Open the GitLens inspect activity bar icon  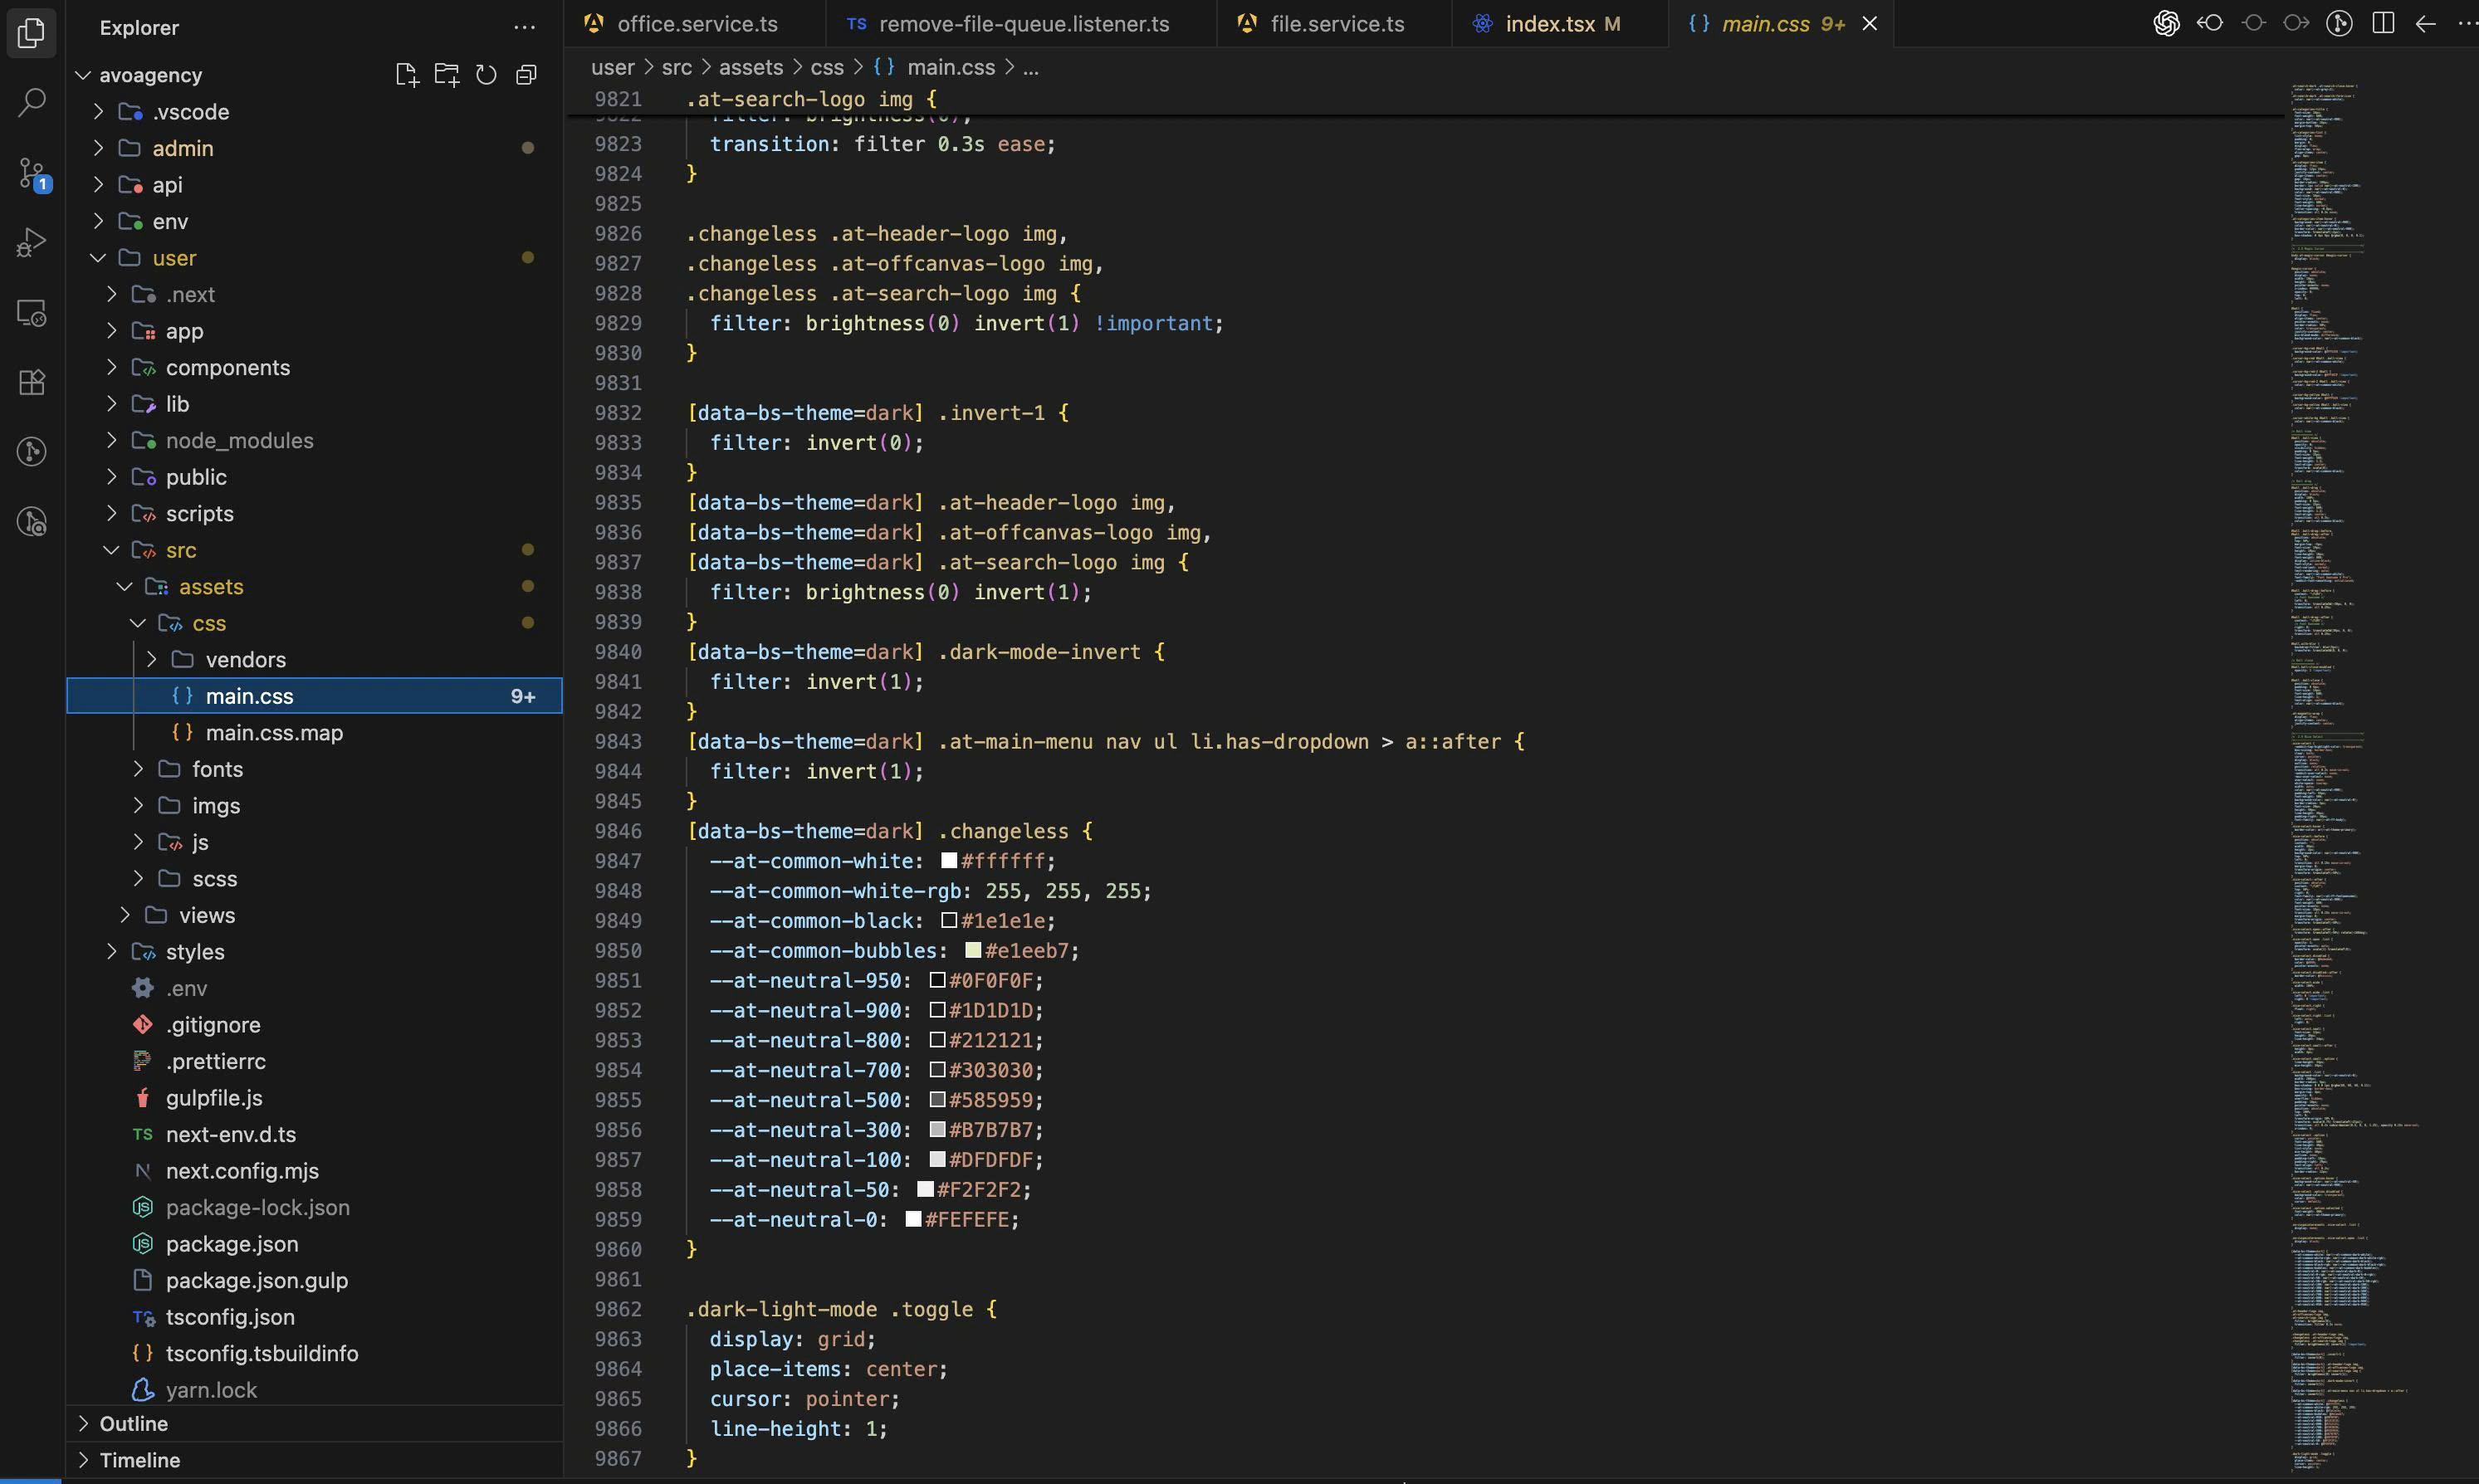[32, 522]
